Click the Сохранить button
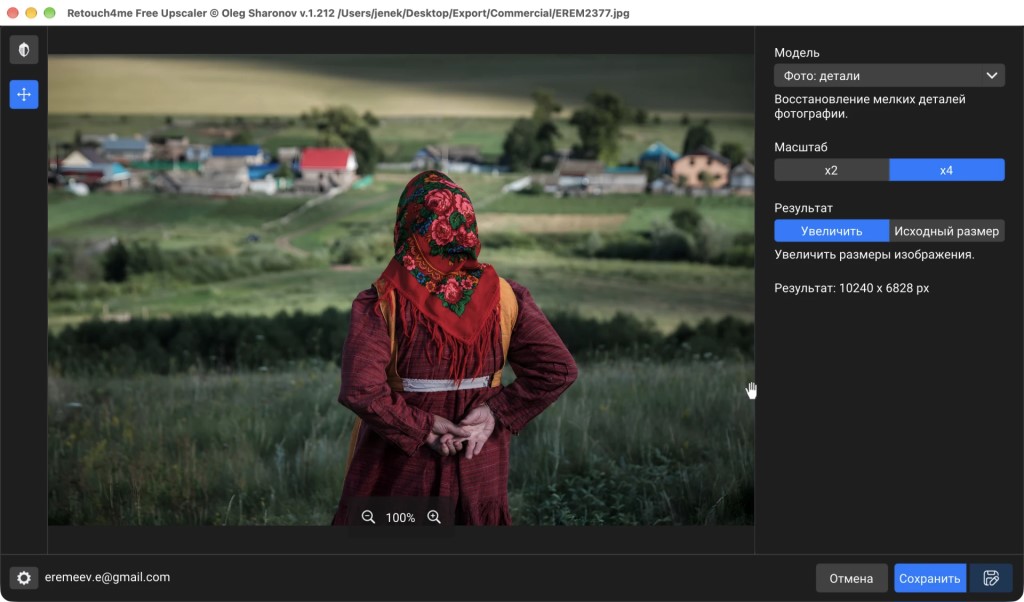This screenshot has height=602, width=1024. [929, 578]
